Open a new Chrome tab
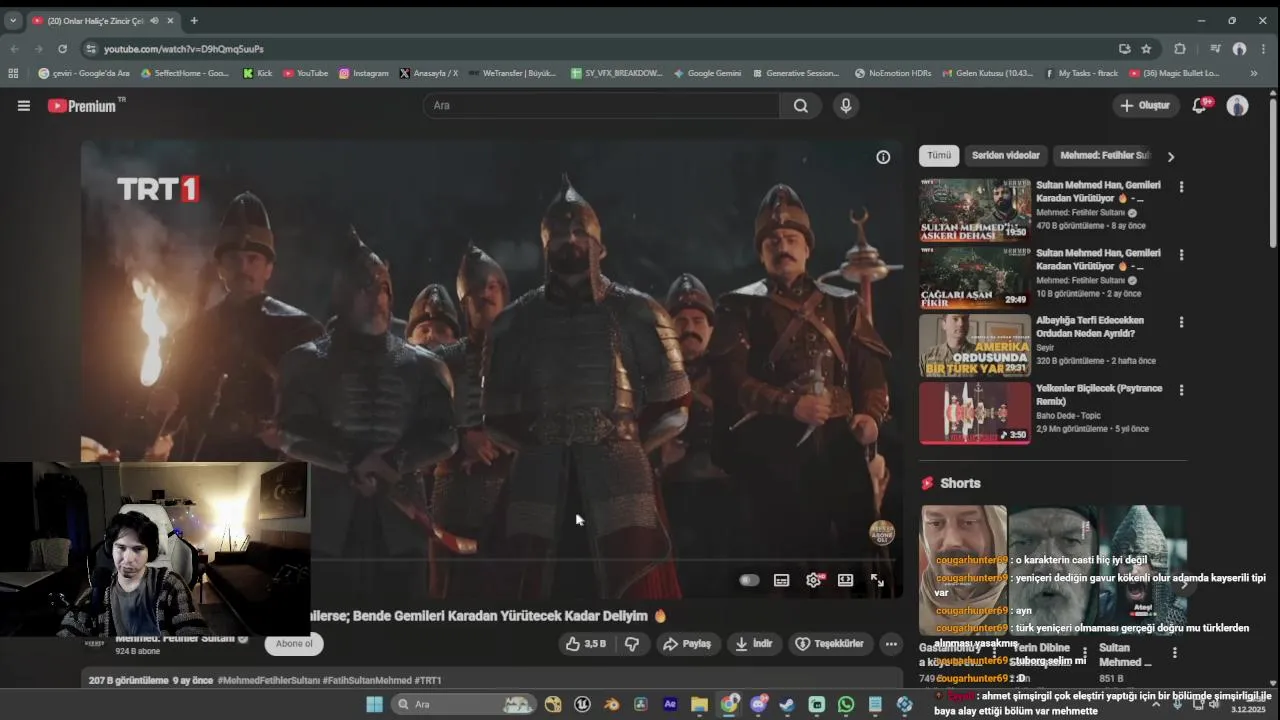The image size is (1280, 720). click(194, 21)
